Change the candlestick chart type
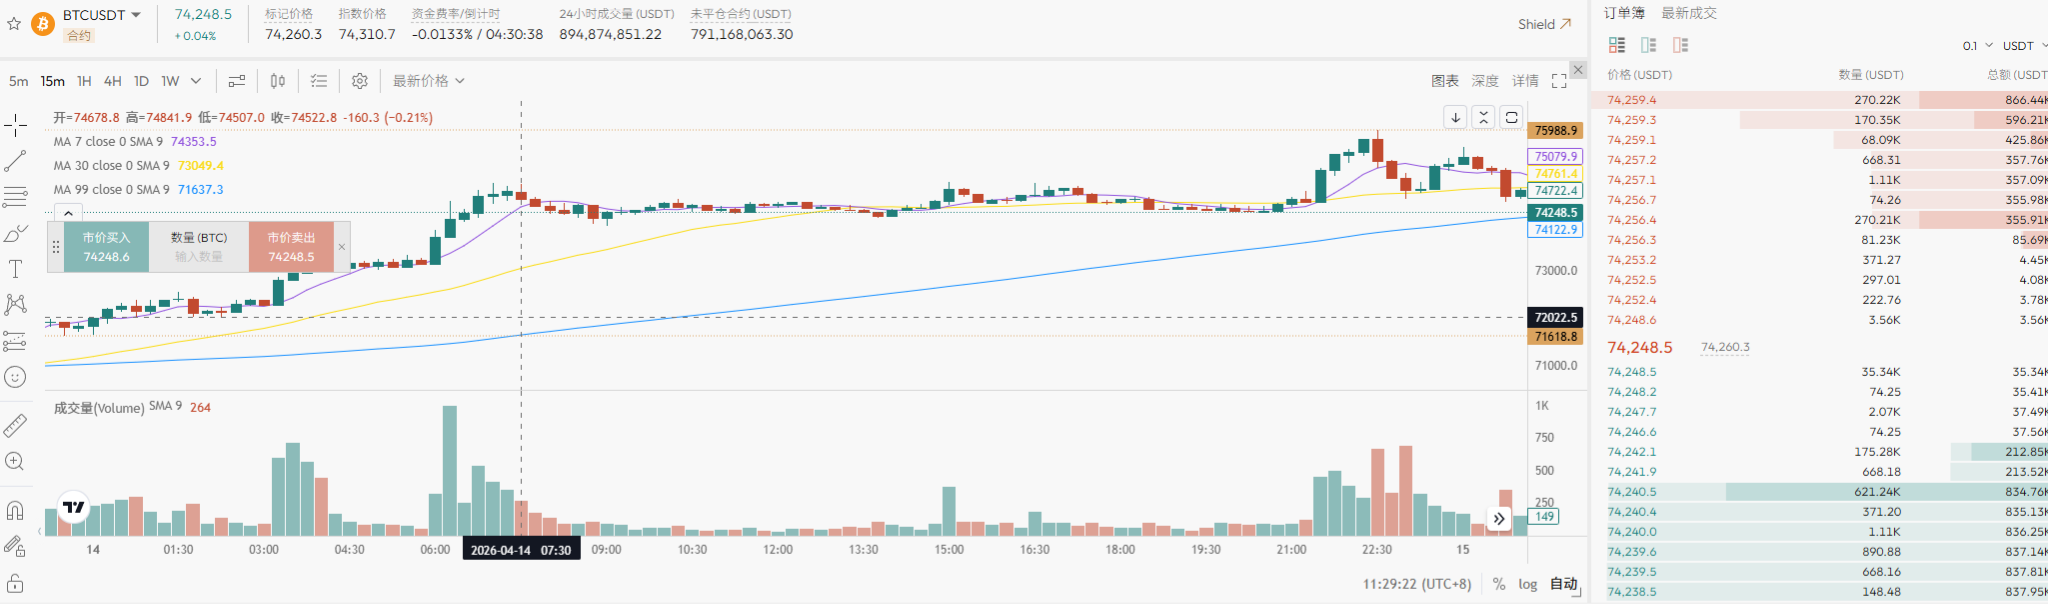2048x604 pixels. 278,81
